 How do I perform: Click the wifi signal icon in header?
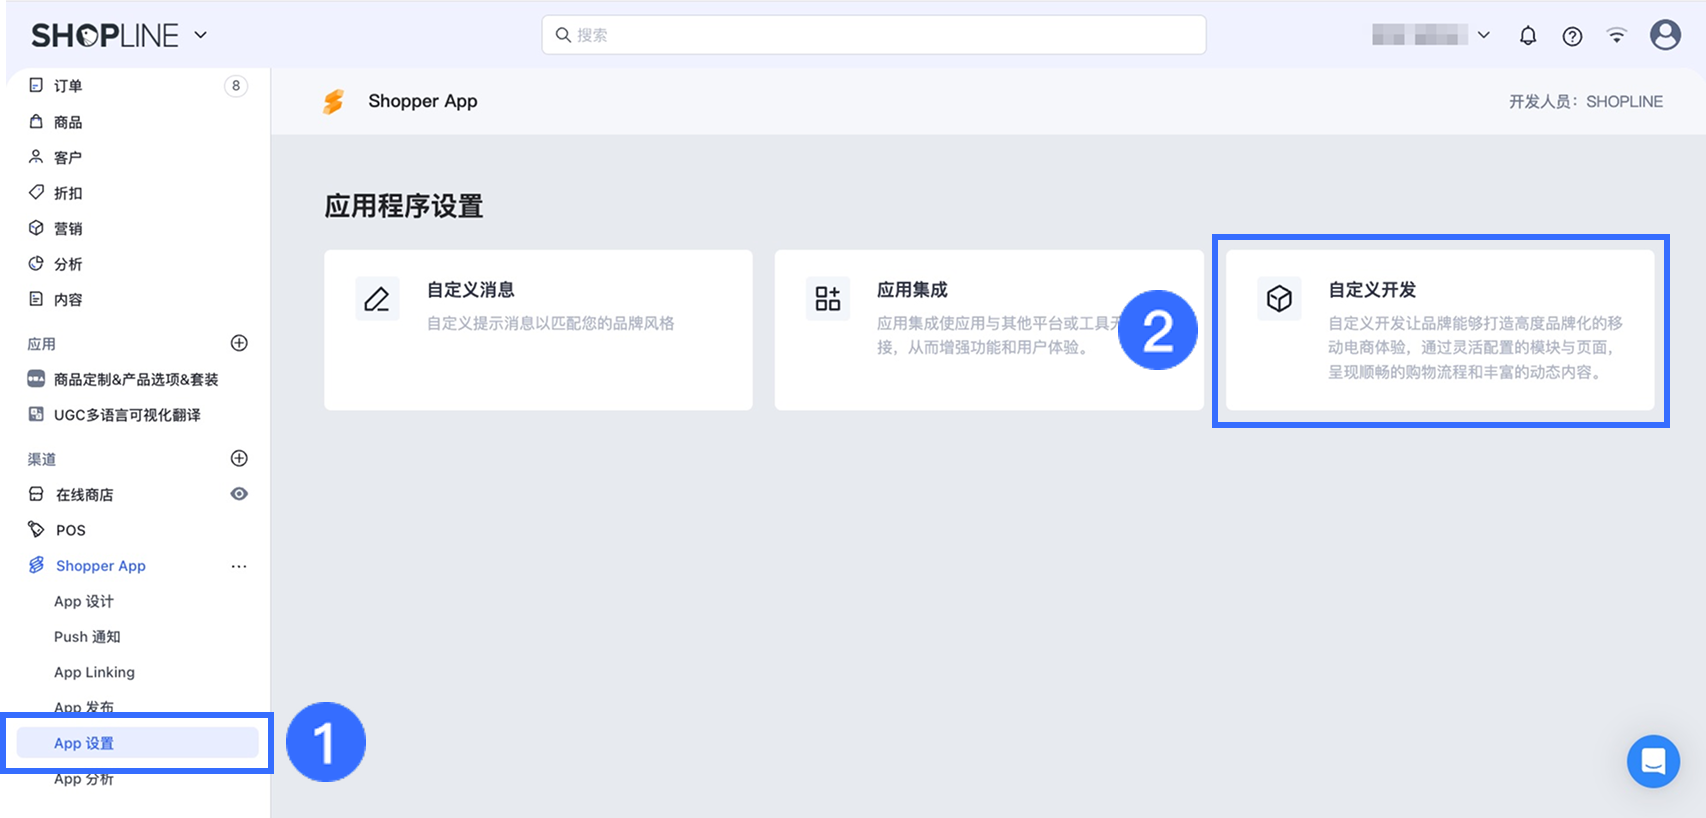(1616, 36)
